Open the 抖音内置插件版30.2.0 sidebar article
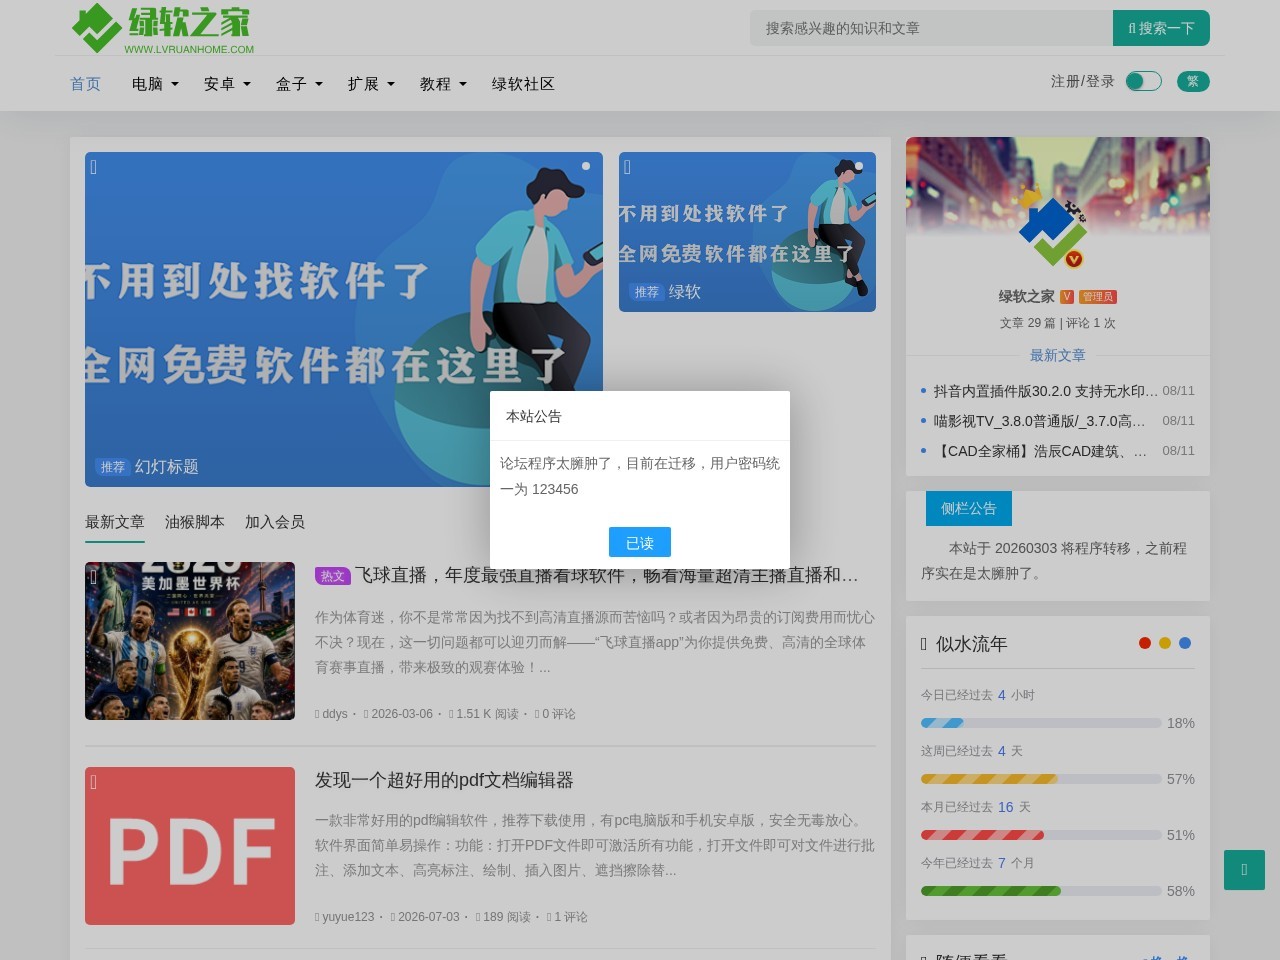Viewport: 1280px width, 960px height. [1045, 391]
